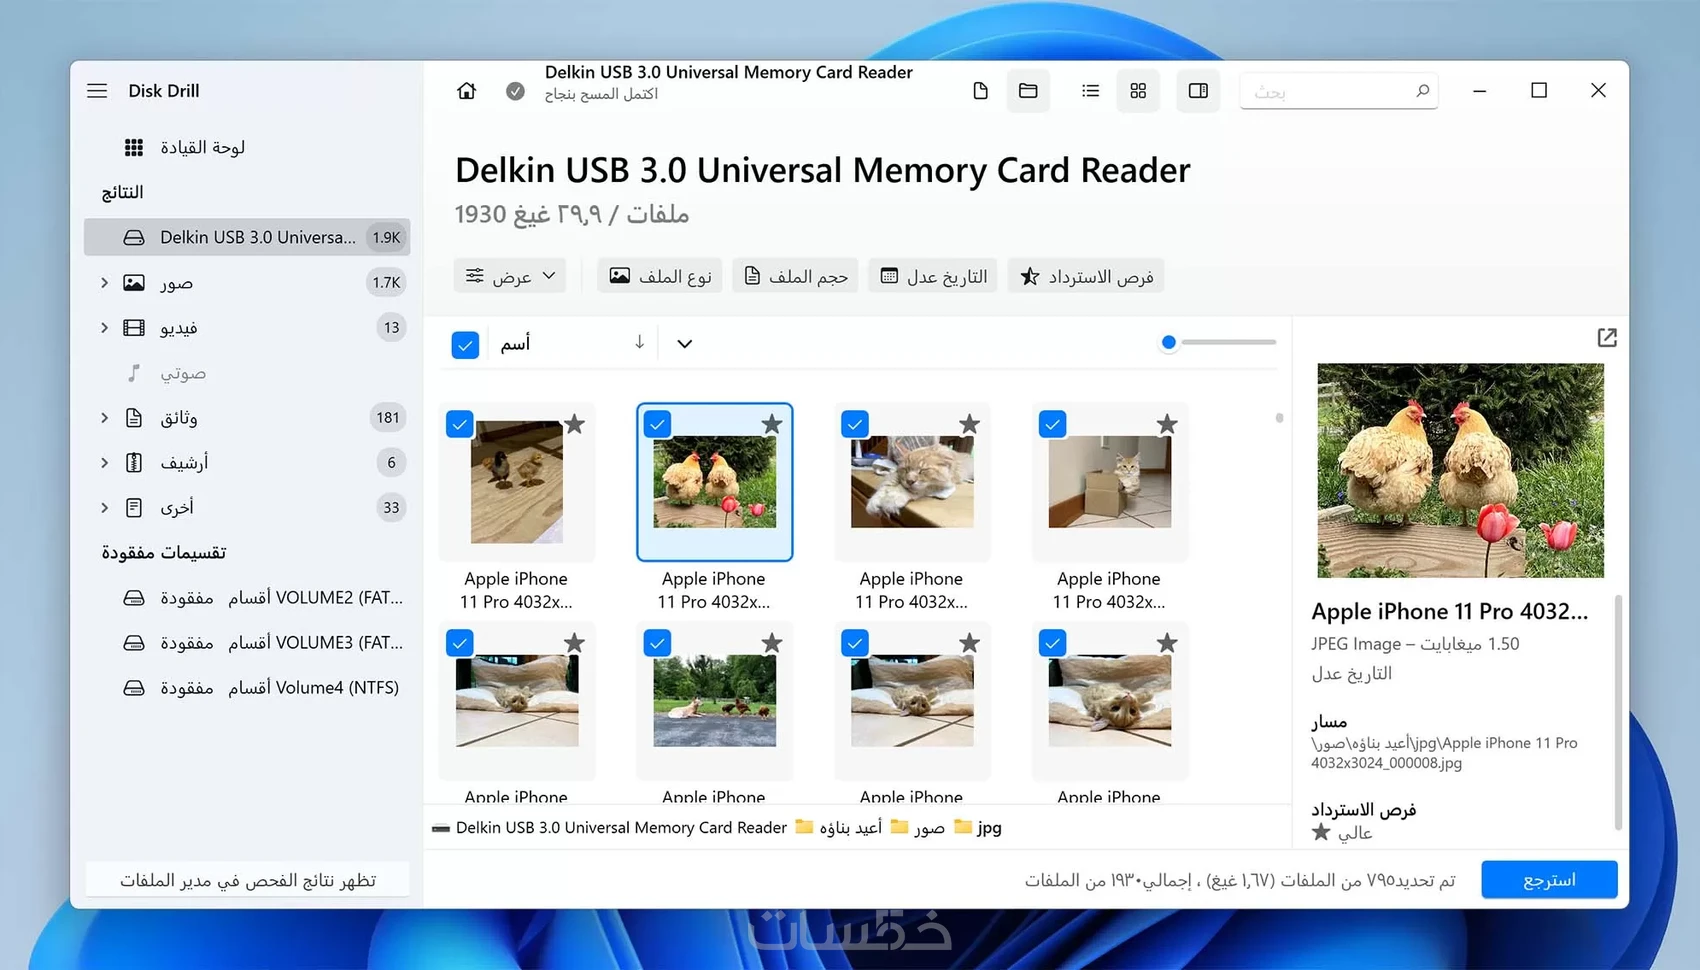Click the preview panel vertical scrollbar
This screenshot has width=1700, height=970.
(1618, 712)
